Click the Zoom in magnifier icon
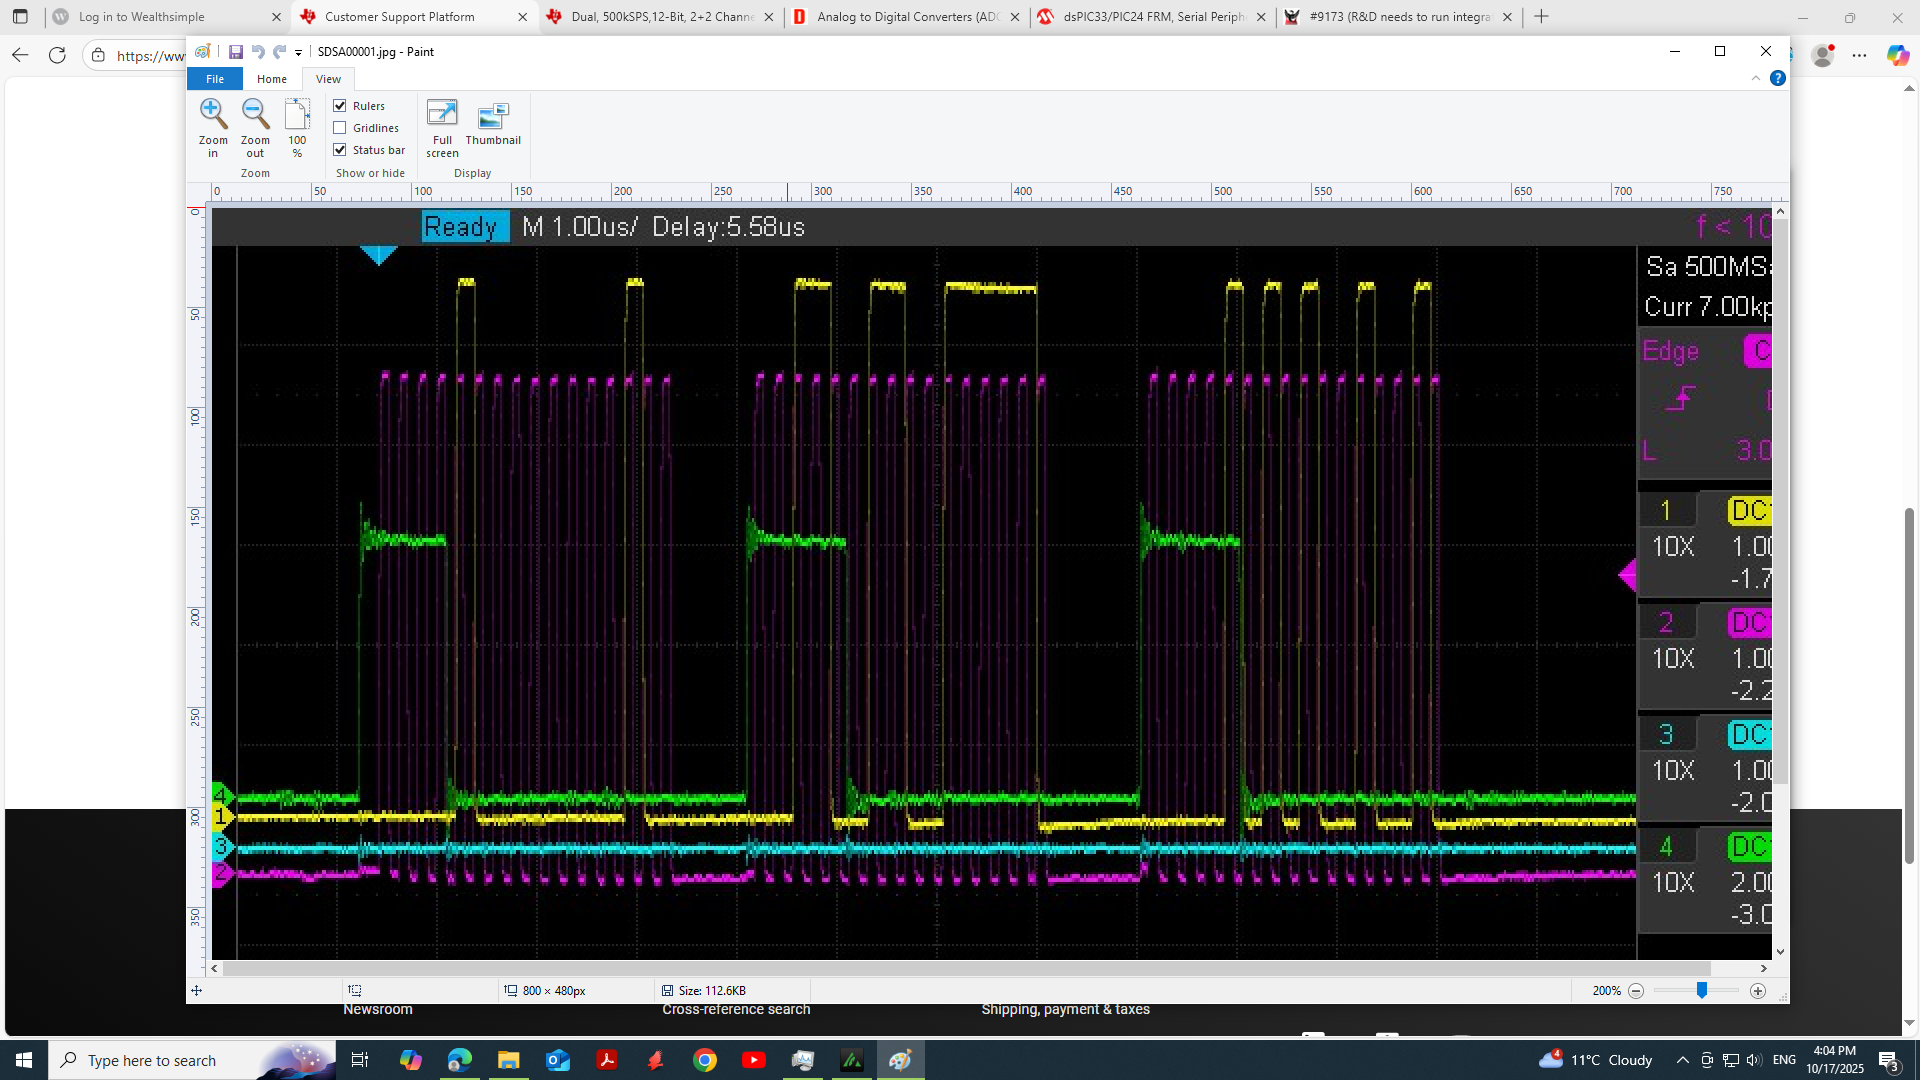1920x1080 pixels. (213, 114)
